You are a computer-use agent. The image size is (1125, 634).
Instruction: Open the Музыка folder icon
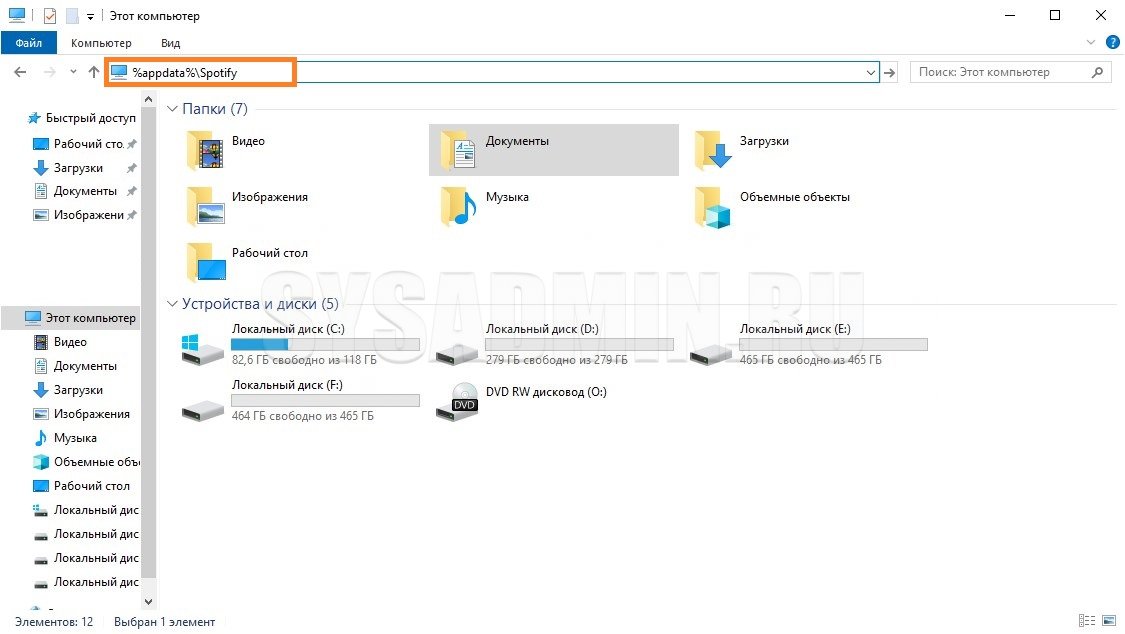tap(460, 207)
